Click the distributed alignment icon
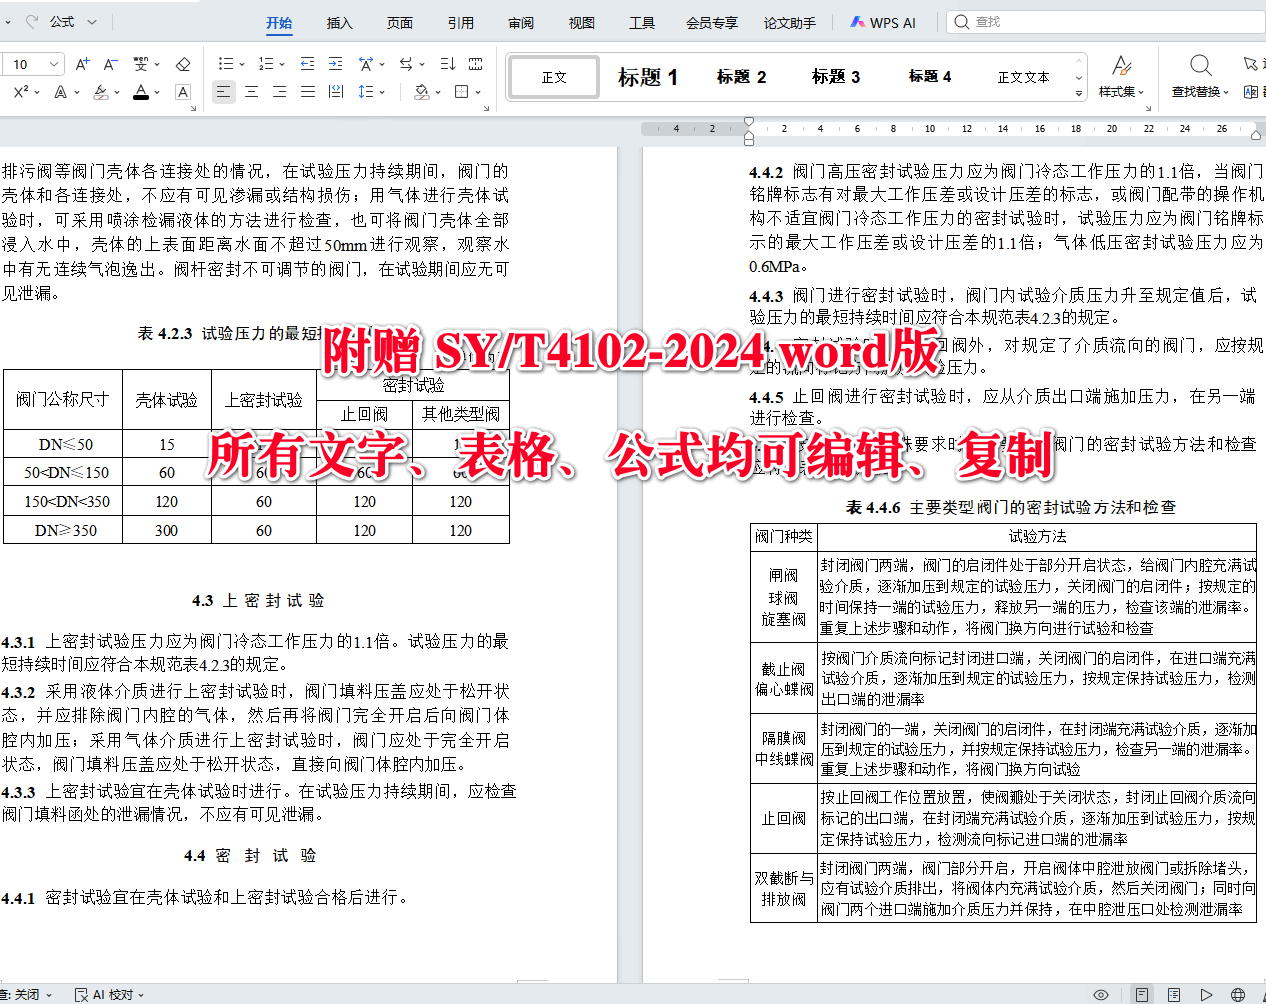Screen dimensions: 1266x1004 coord(336,92)
